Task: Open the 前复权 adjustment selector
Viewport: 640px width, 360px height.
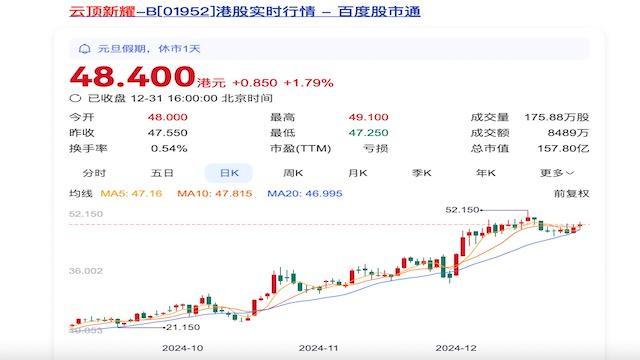Action: [571, 193]
